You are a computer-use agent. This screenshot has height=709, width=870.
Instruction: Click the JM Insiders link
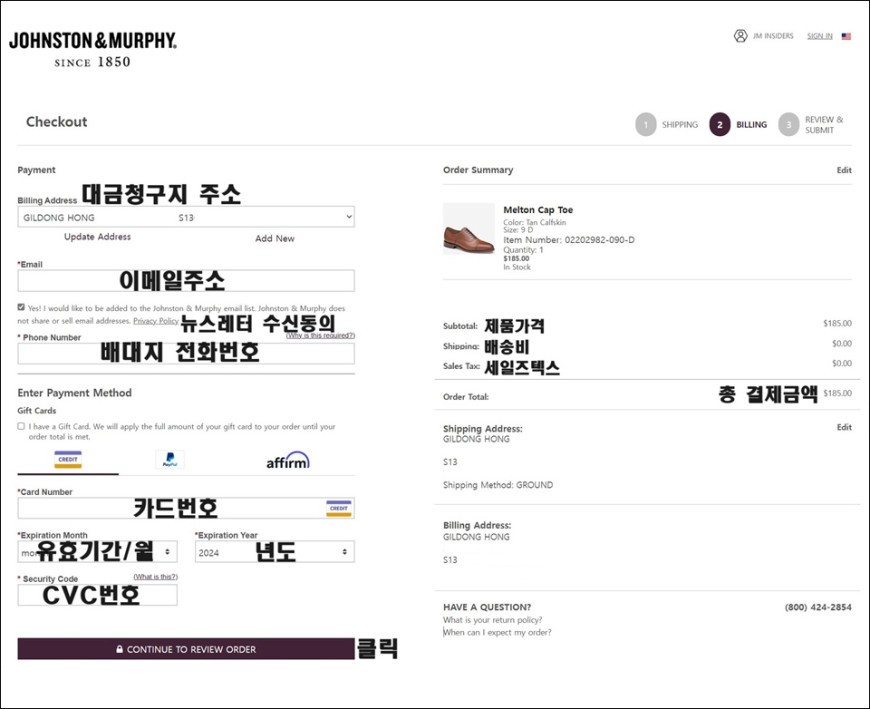[x=773, y=36]
